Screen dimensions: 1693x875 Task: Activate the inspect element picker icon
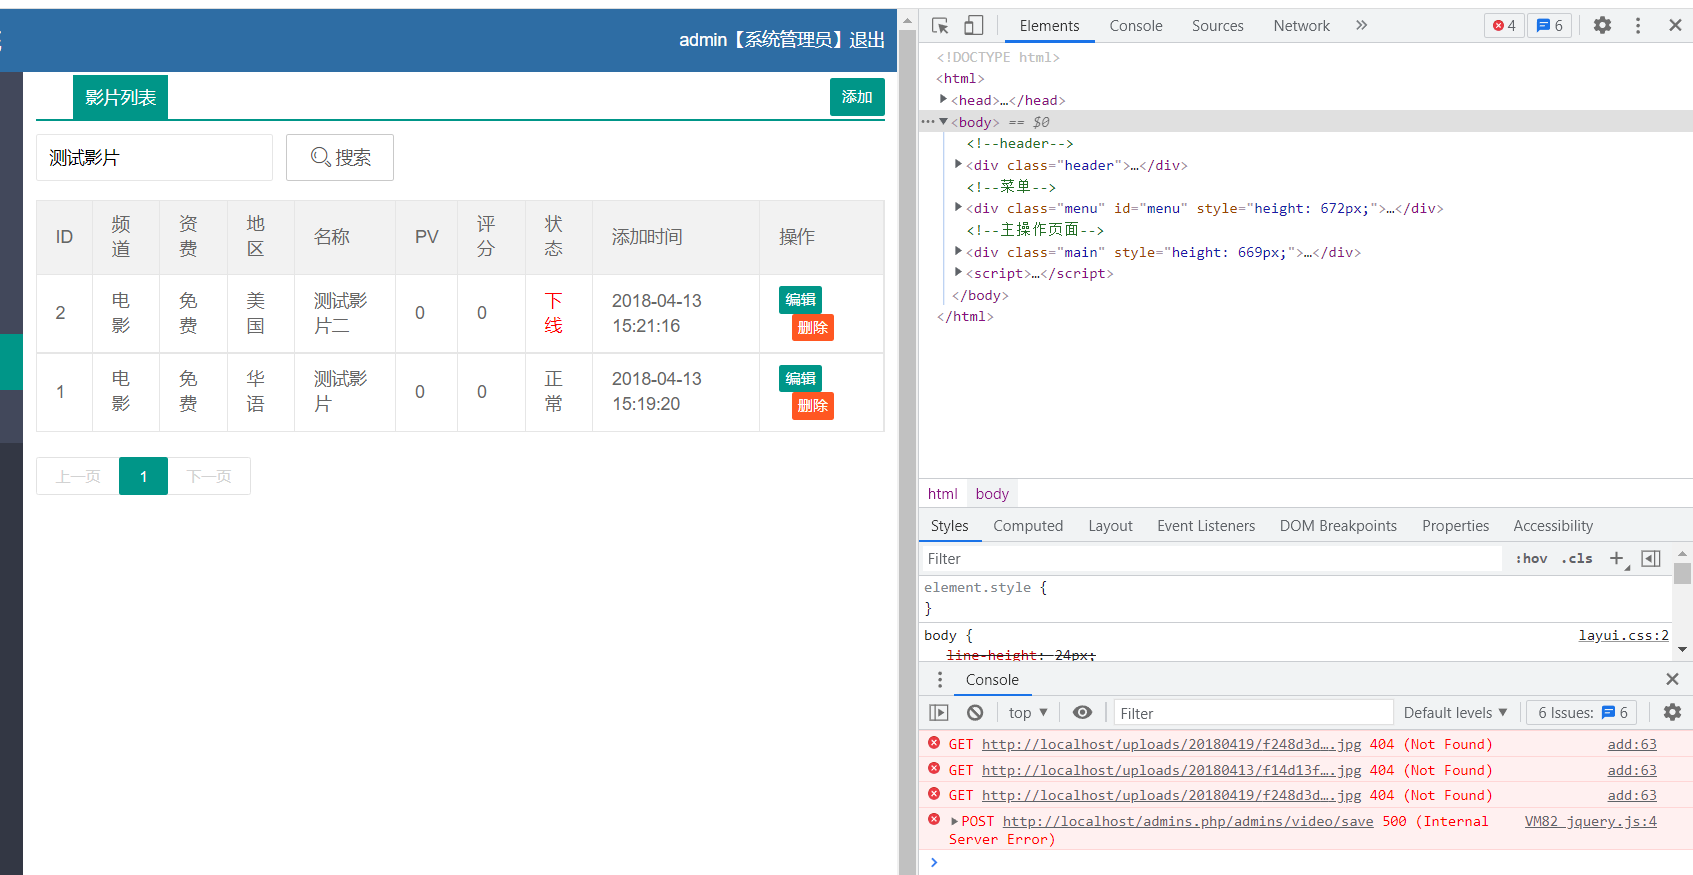coord(940,26)
